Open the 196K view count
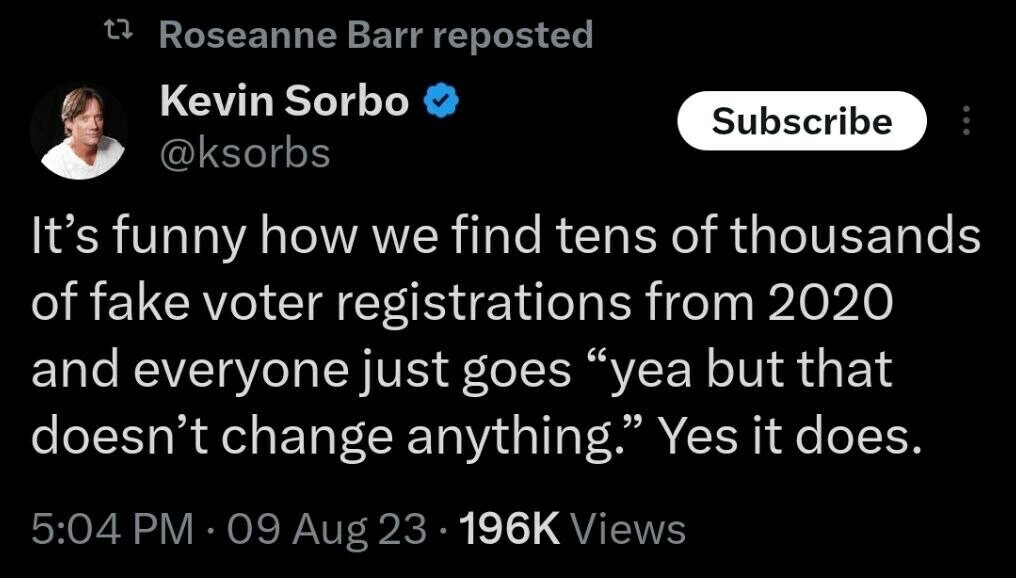The height and width of the screenshot is (578, 1016). pyautogui.click(x=514, y=528)
